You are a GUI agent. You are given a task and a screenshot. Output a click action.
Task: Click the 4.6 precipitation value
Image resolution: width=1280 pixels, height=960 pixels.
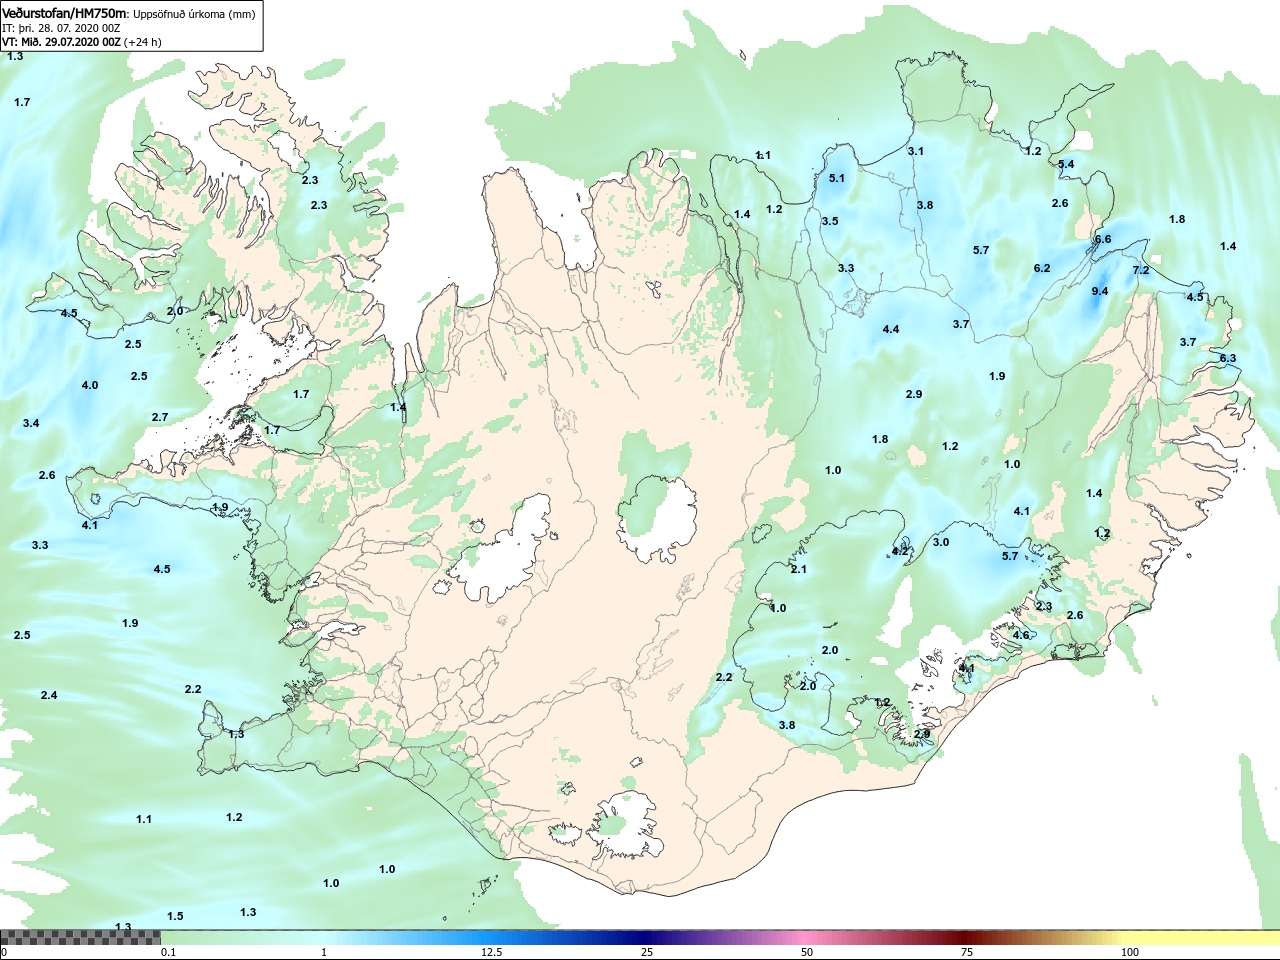tap(1021, 635)
